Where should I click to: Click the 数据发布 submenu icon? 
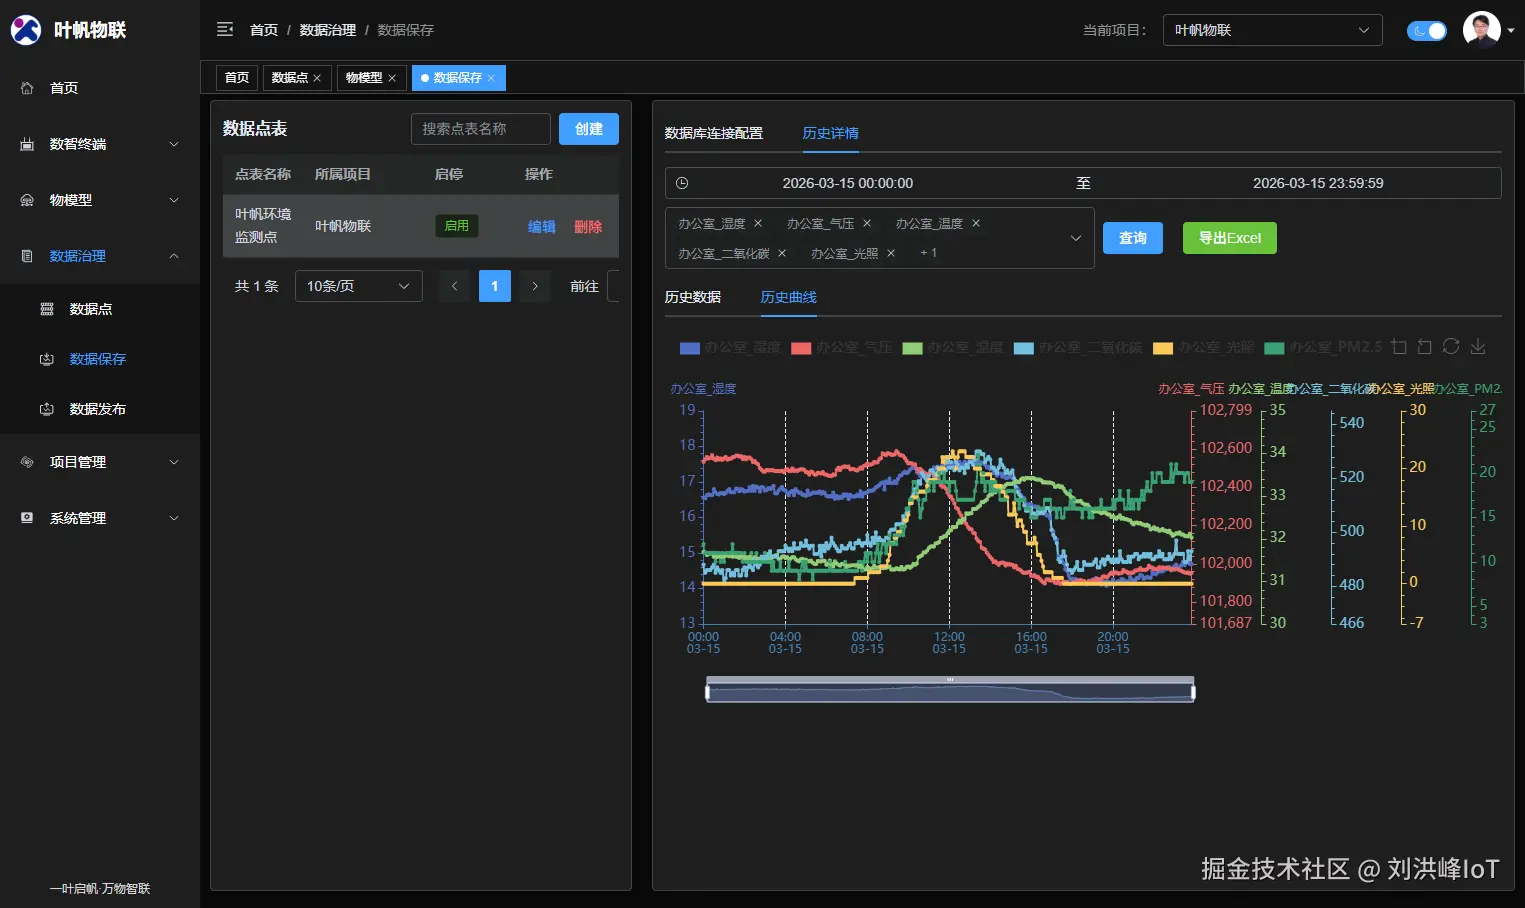click(46, 409)
